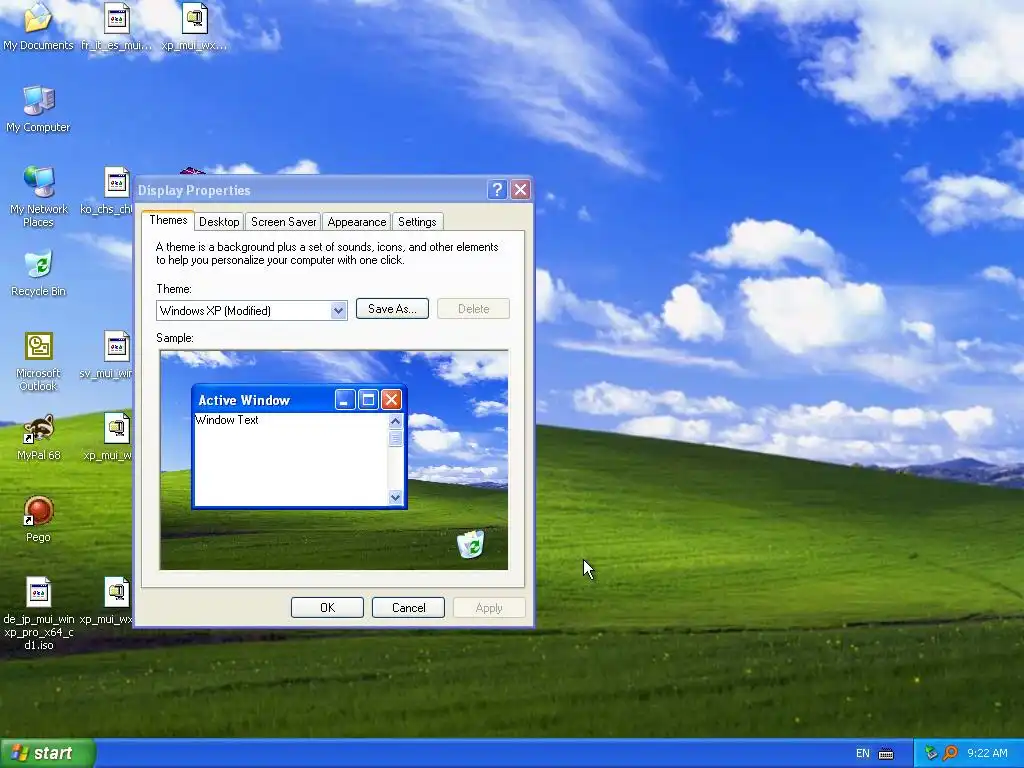This screenshot has width=1024, height=768.
Task: Open the Screen Saver tab
Action: pyautogui.click(x=283, y=222)
